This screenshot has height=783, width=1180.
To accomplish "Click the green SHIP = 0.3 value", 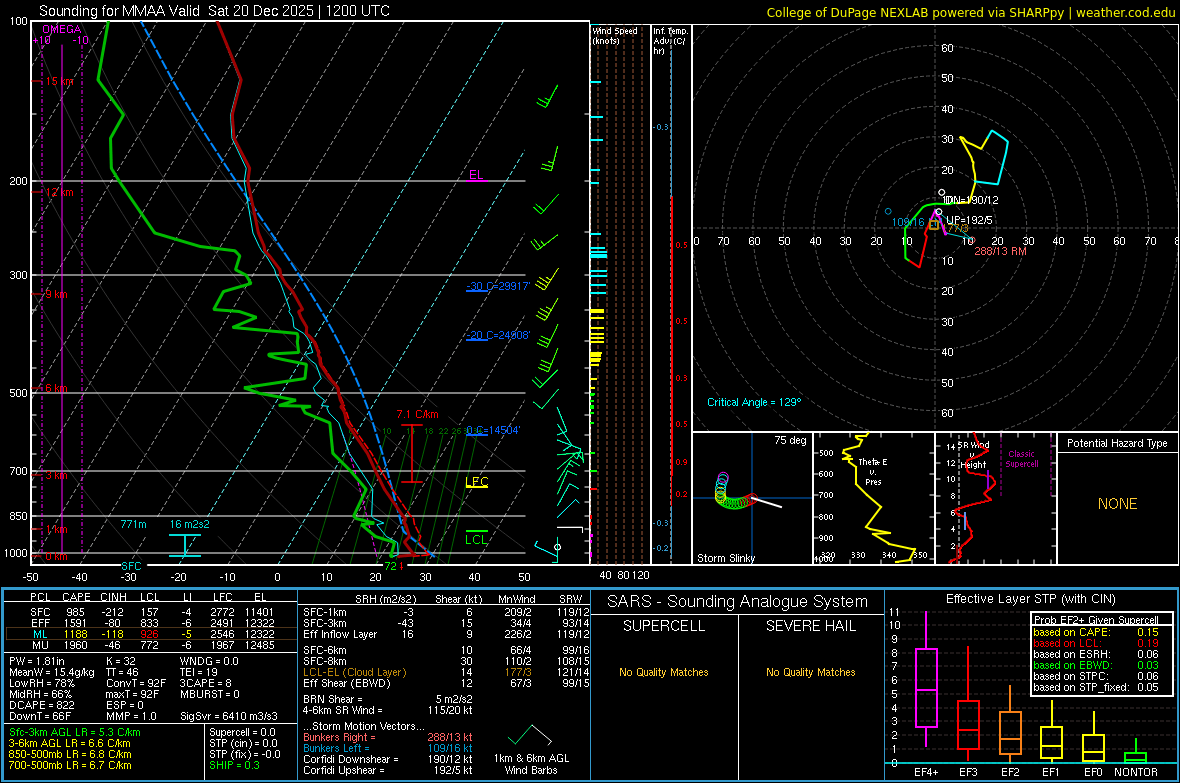I will point(234,765).
